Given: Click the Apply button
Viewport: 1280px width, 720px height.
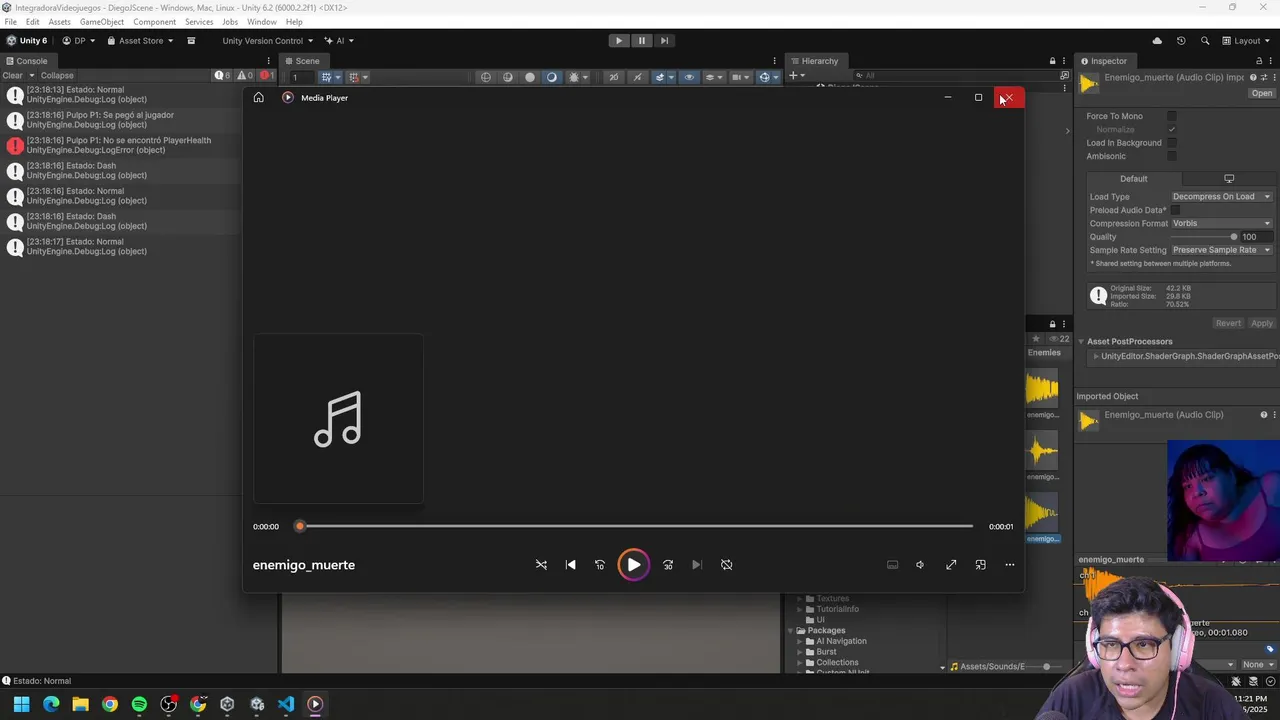Looking at the screenshot, I should [x=1262, y=323].
